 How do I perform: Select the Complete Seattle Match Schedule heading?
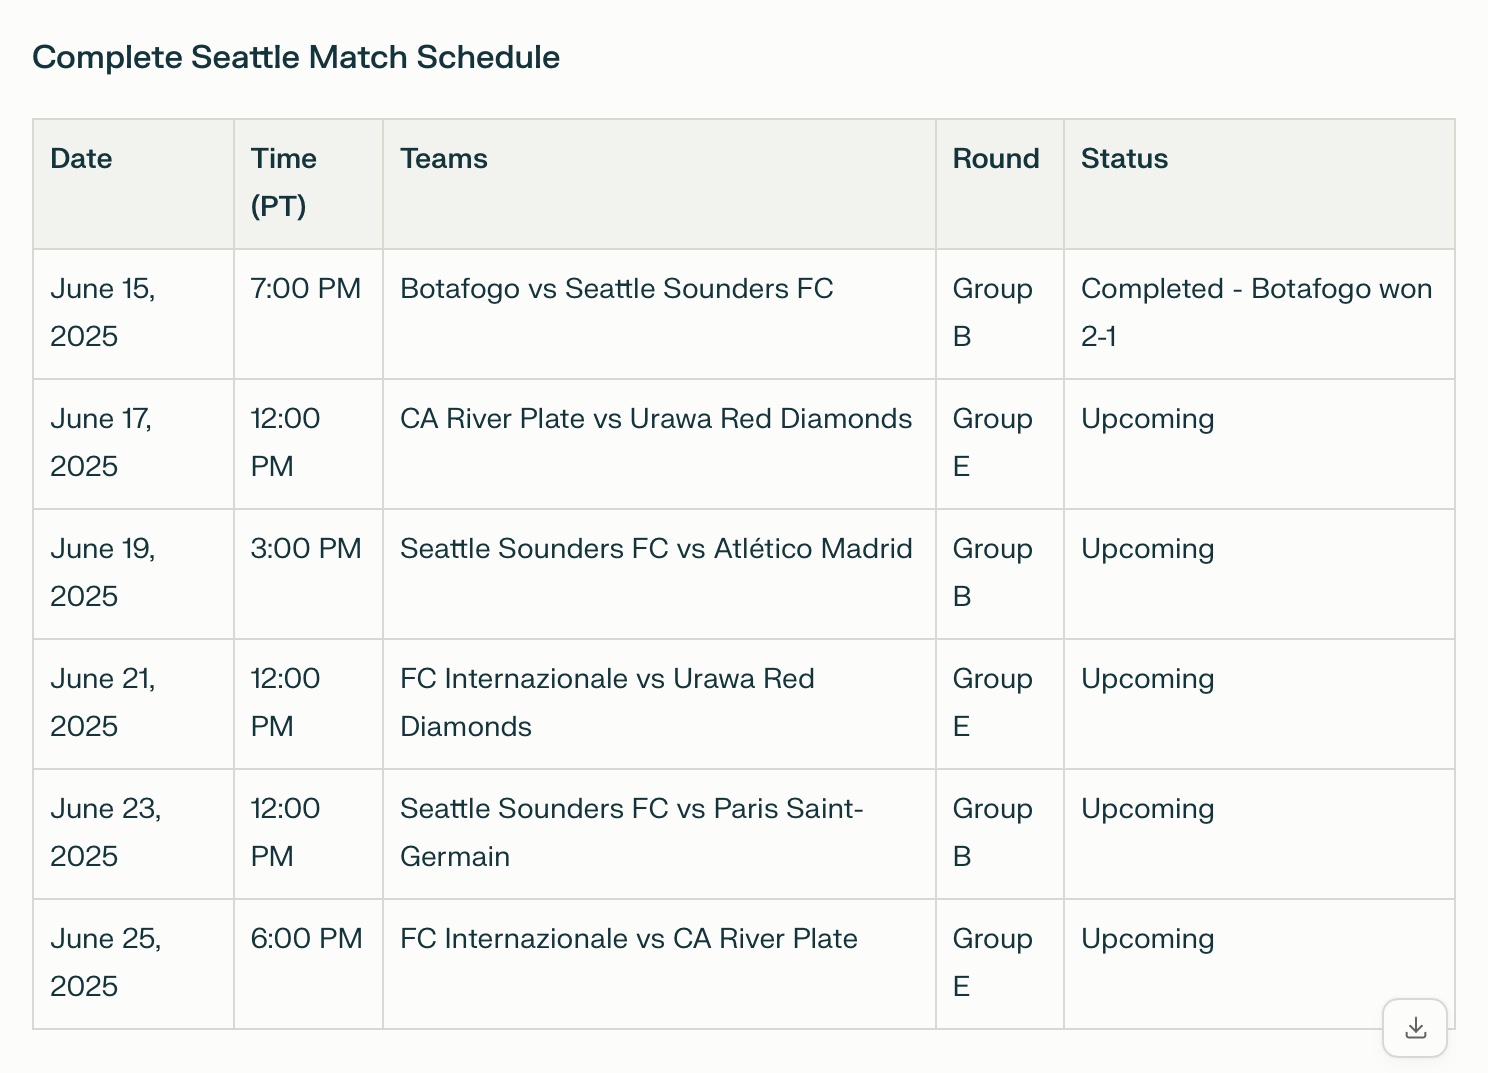[x=296, y=57]
